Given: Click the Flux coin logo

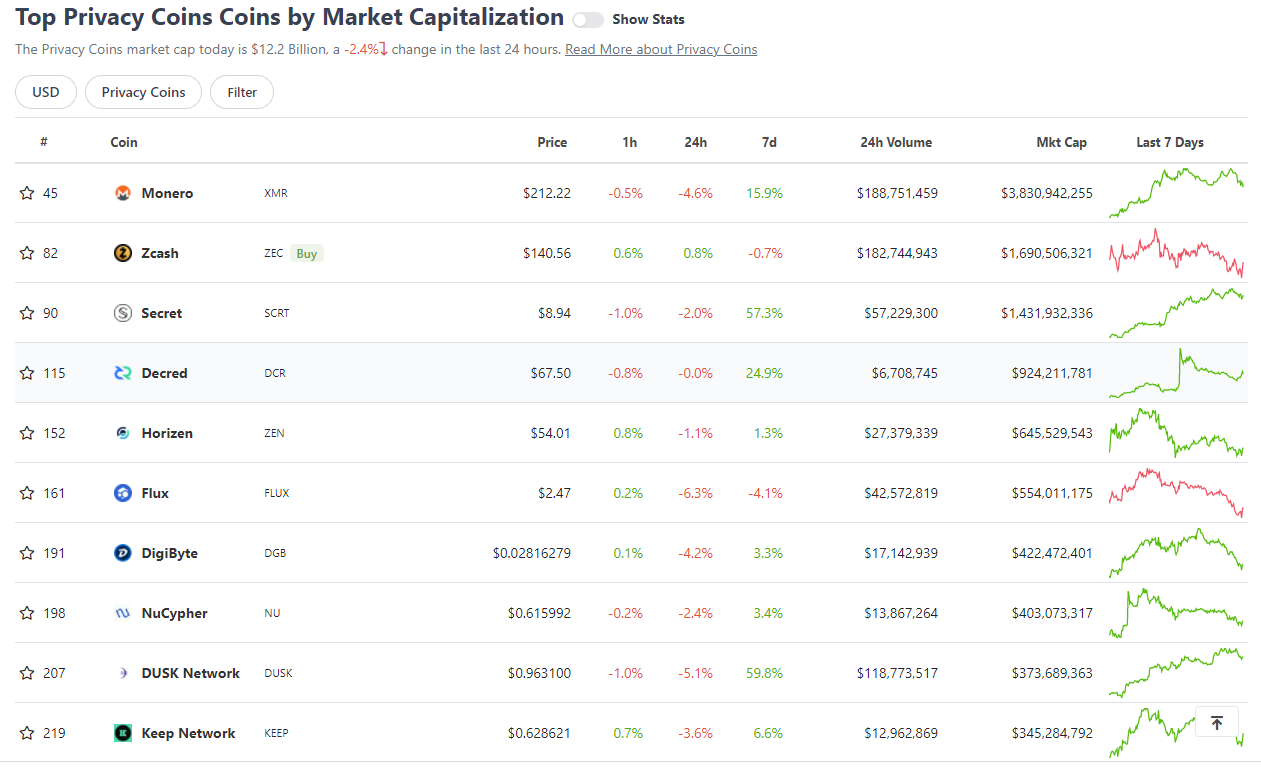Looking at the screenshot, I should 122,492.
